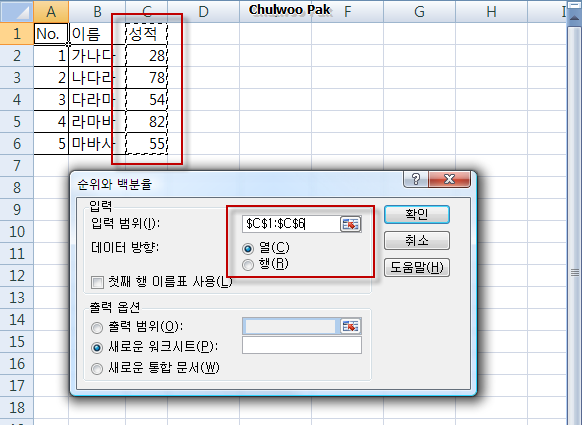Click the input range collapse-dialog icon
Viewport: 582px width, 425px height.
click(350, 224)
